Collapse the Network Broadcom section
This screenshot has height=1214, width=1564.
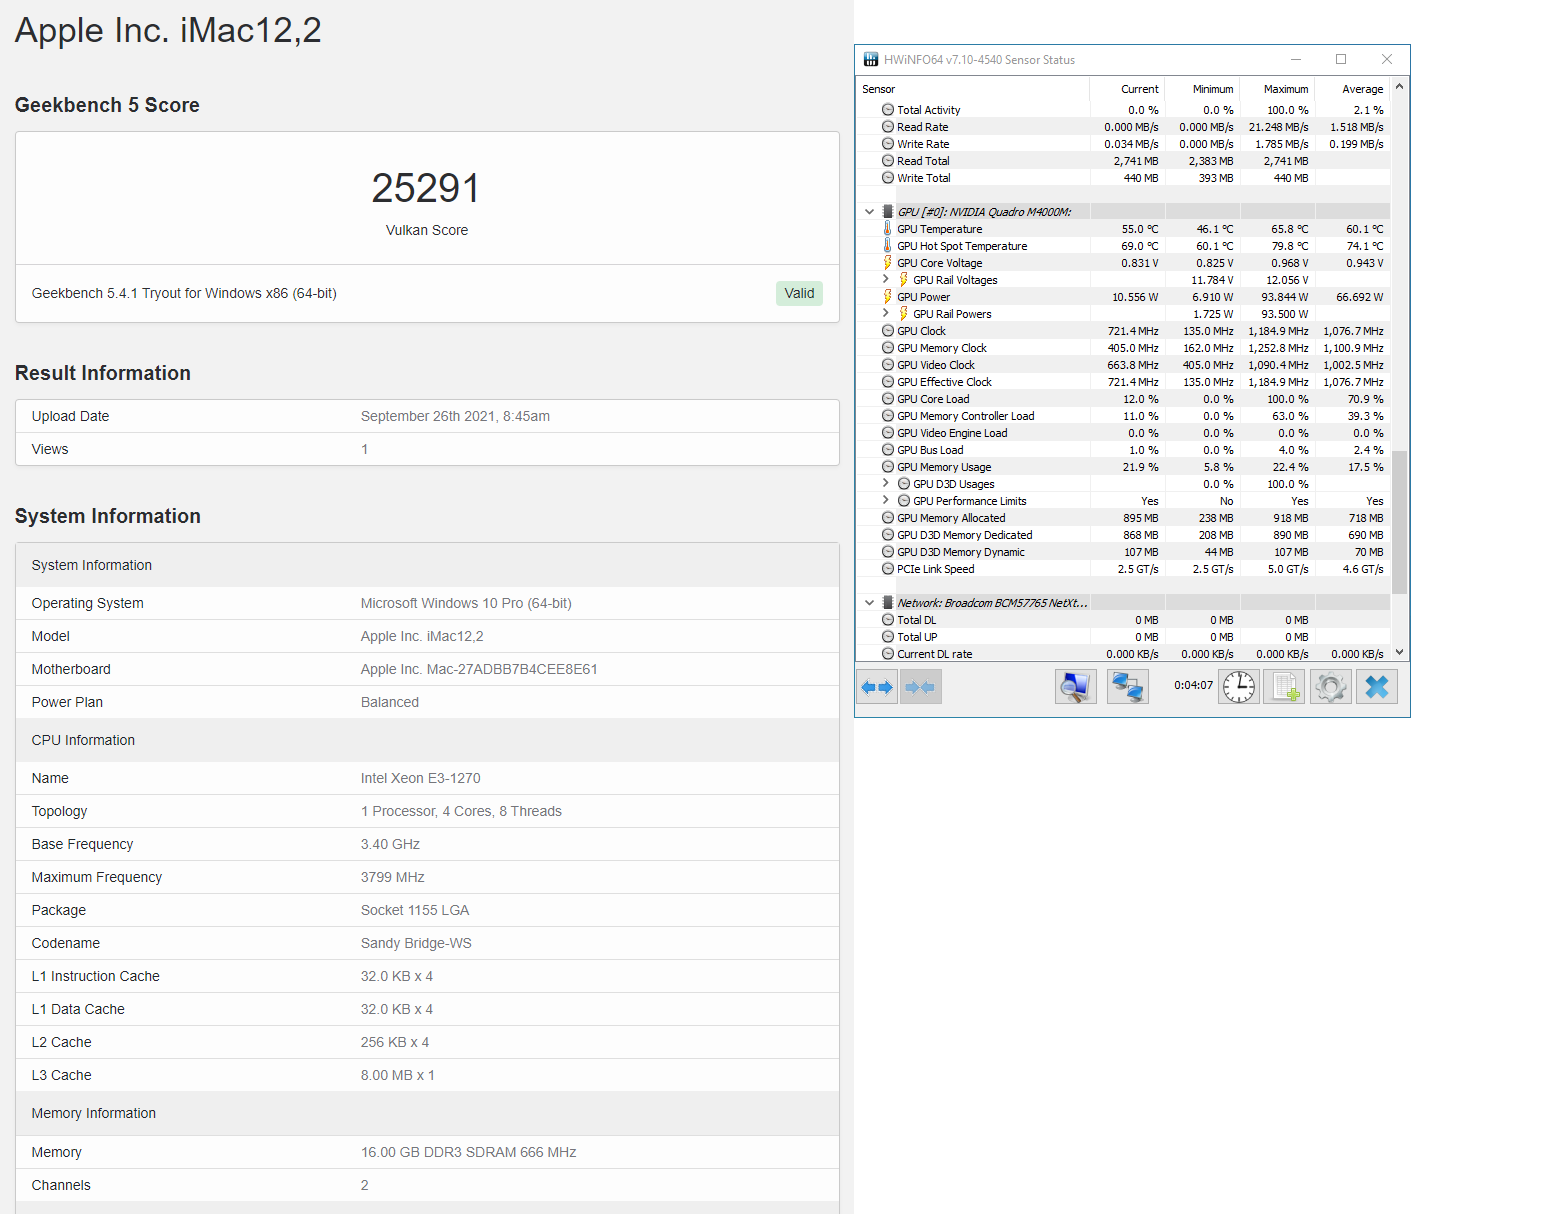pos(869,603)
